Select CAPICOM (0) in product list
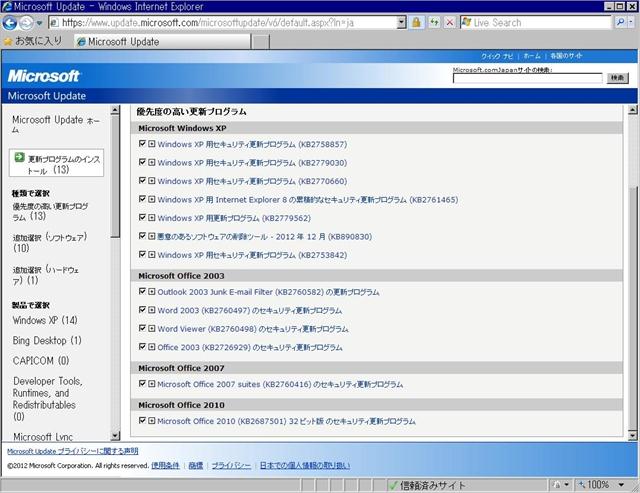 click(41, 361)
